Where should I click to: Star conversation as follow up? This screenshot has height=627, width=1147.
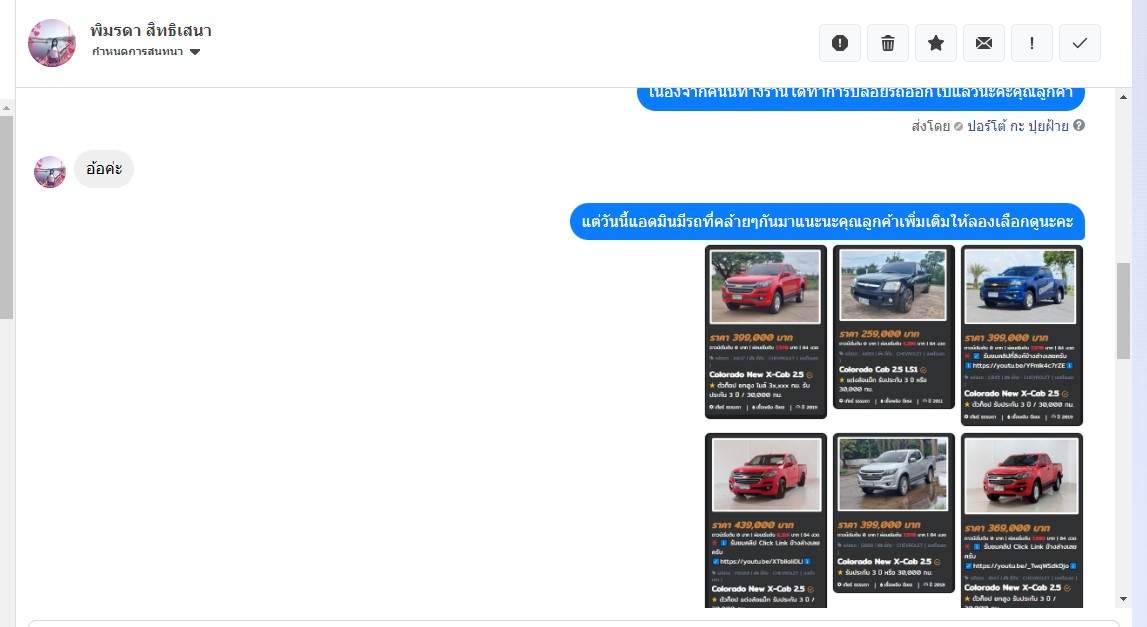click(x=936, y=43)
